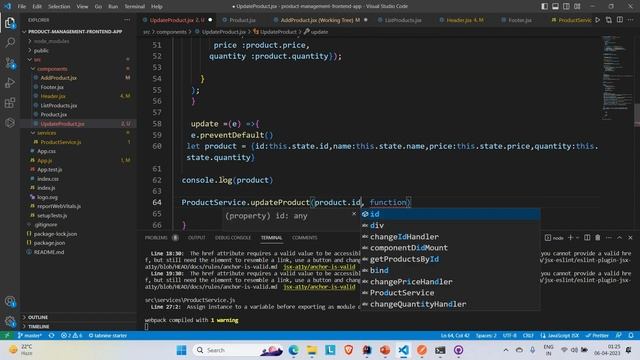This screenshot has height=360, width=640.
Task: Open Run and Debug view
Action: click(10, 83)
